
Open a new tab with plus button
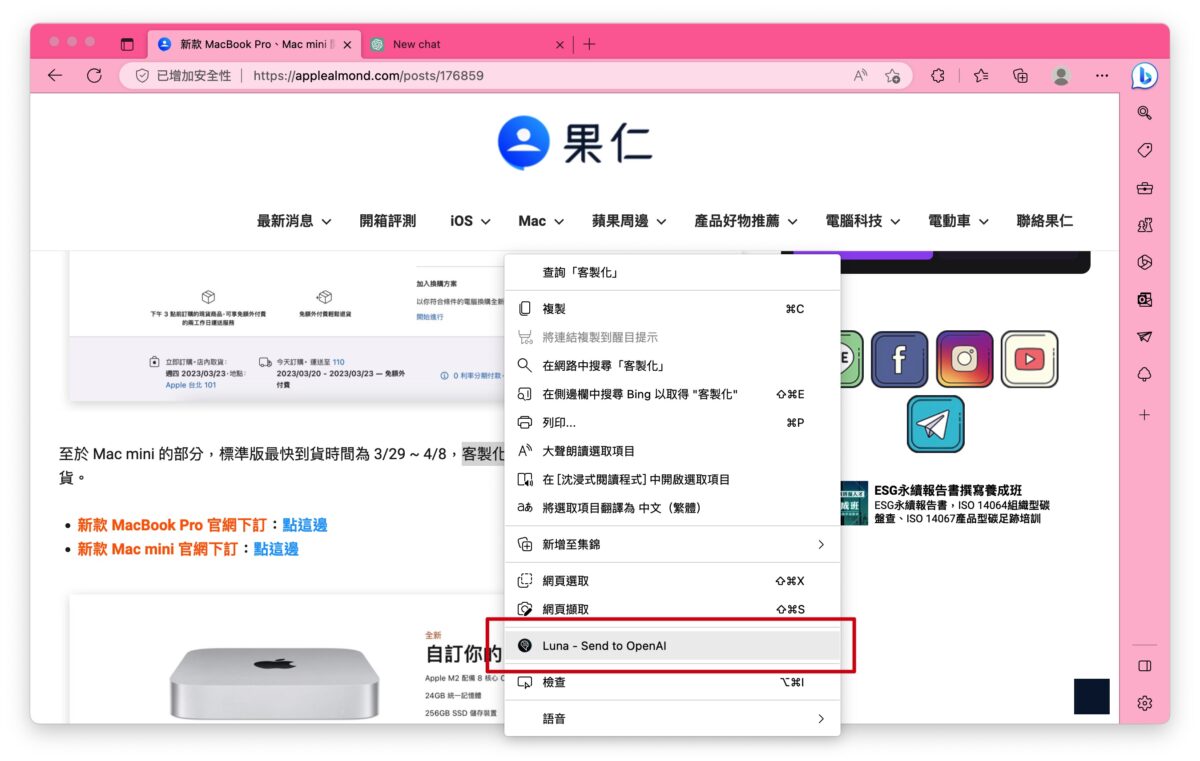coord(589,44)
